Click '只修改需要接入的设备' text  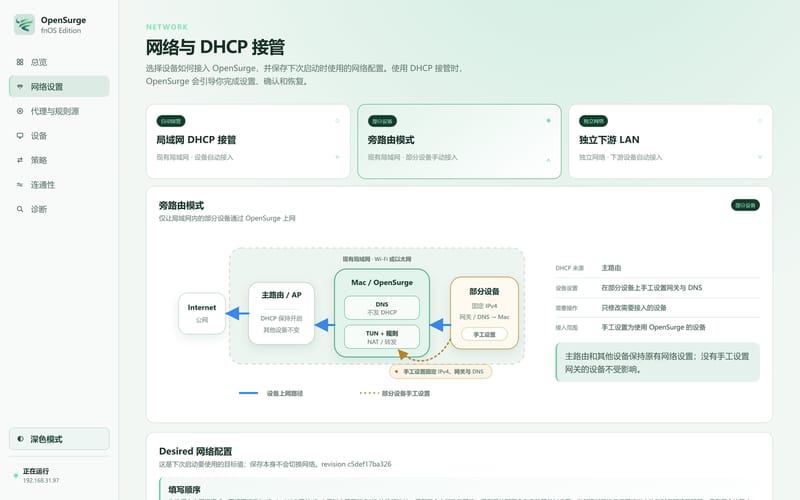click(634, 308)
